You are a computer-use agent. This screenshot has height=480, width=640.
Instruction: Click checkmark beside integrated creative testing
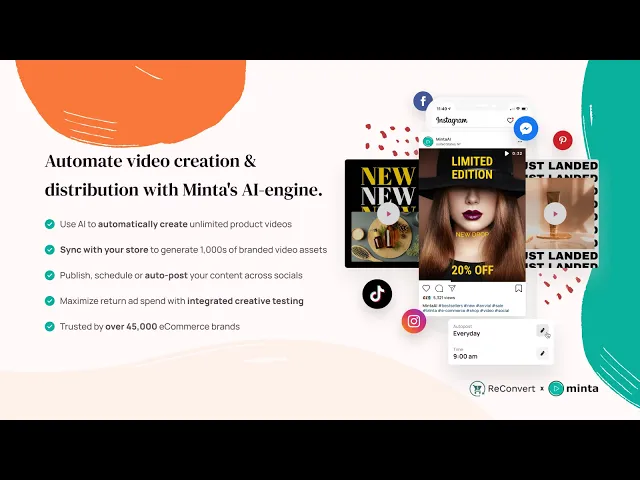click(x=49, y=301)
